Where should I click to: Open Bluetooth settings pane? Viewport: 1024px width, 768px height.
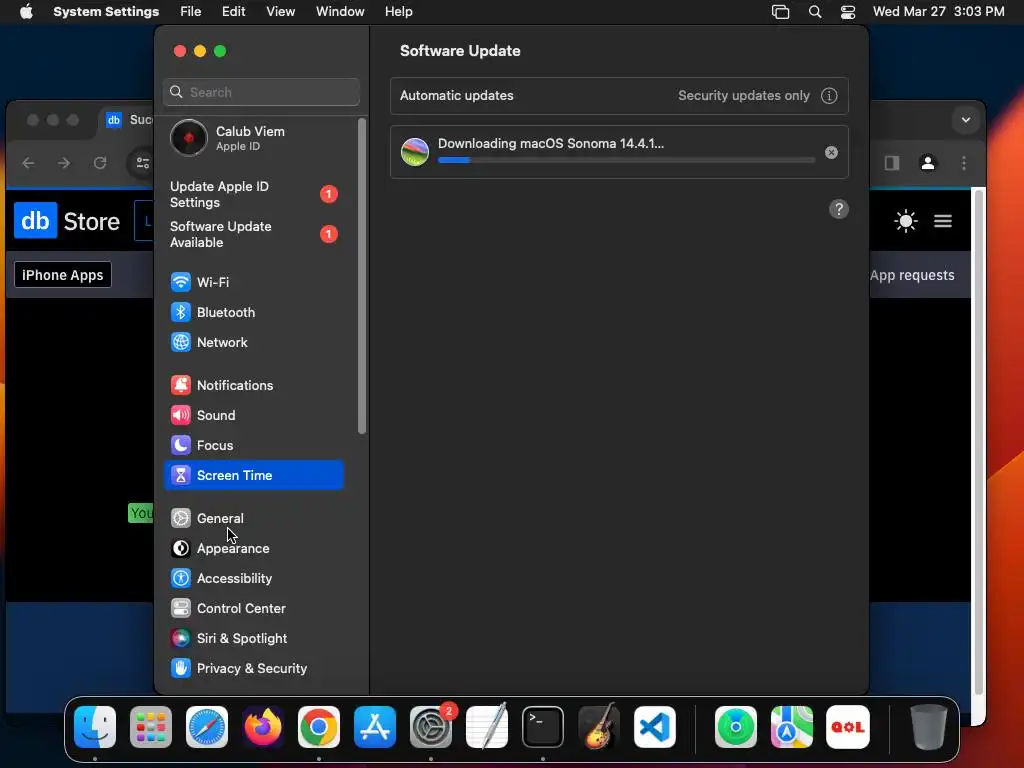tap(253, 312)
